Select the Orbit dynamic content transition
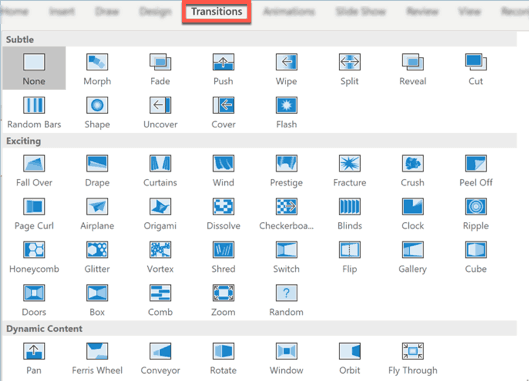 (350, 358)
